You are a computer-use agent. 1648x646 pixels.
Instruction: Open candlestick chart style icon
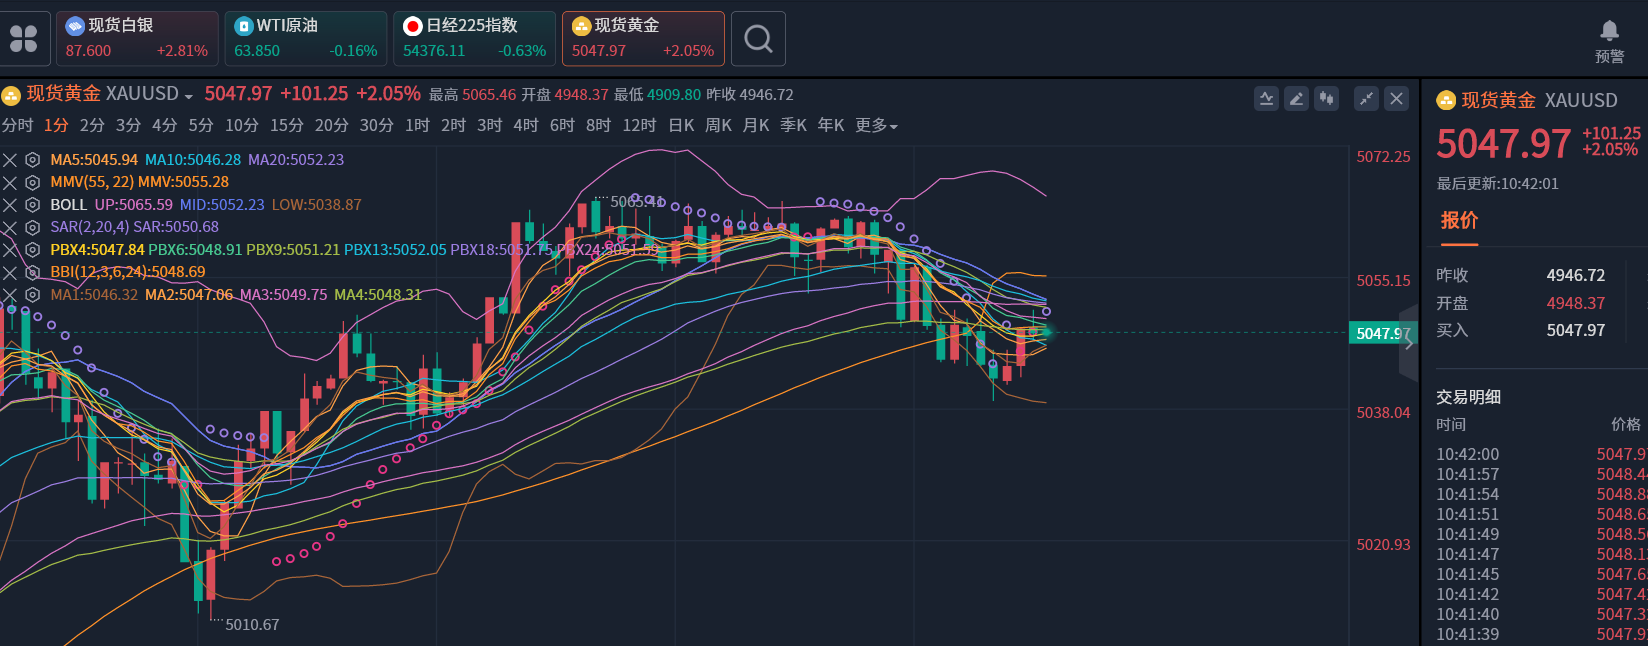[1326, 98]
